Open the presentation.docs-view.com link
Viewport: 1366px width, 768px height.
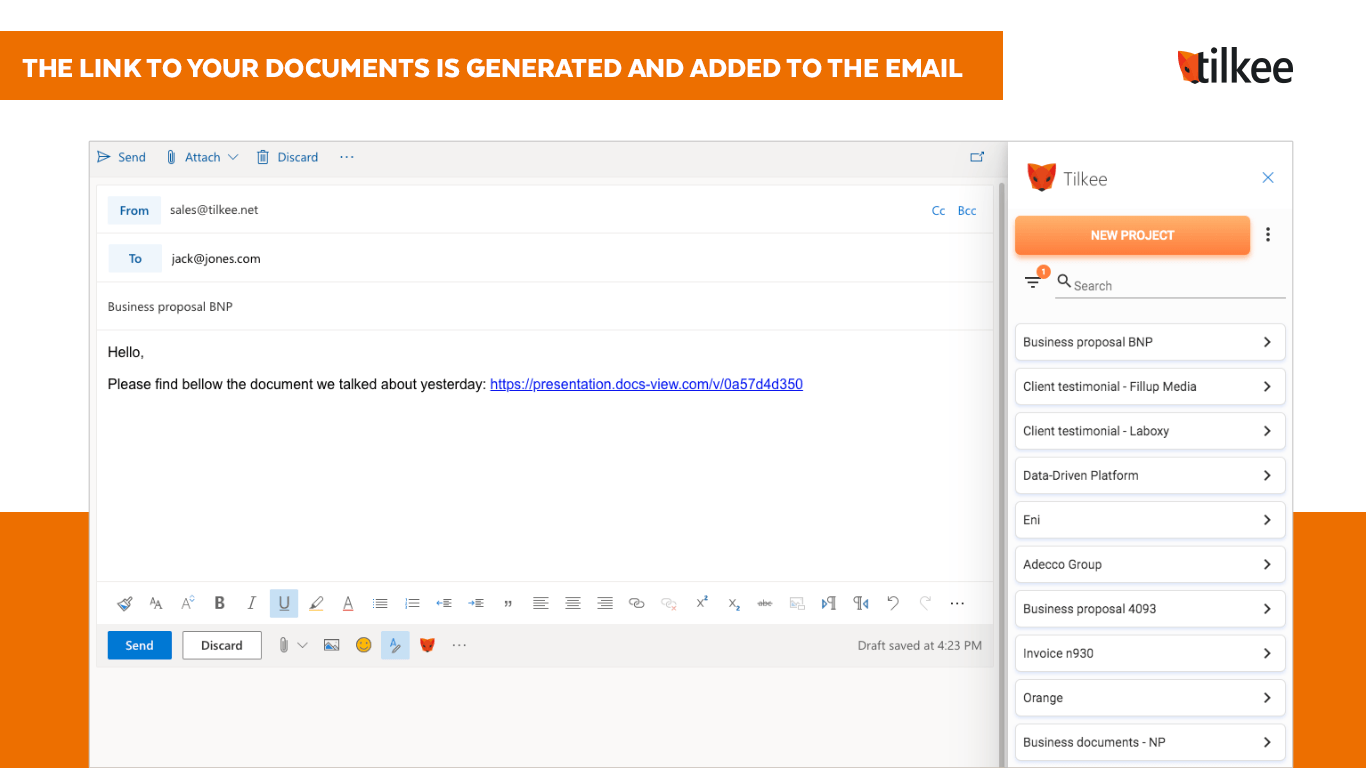click(646, 384)
